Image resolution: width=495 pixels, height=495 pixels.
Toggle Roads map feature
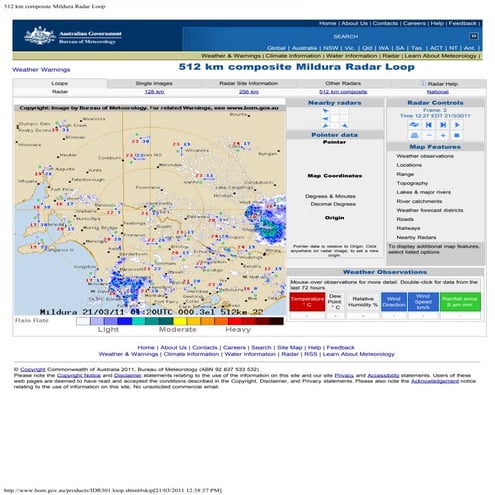(405, 219)
